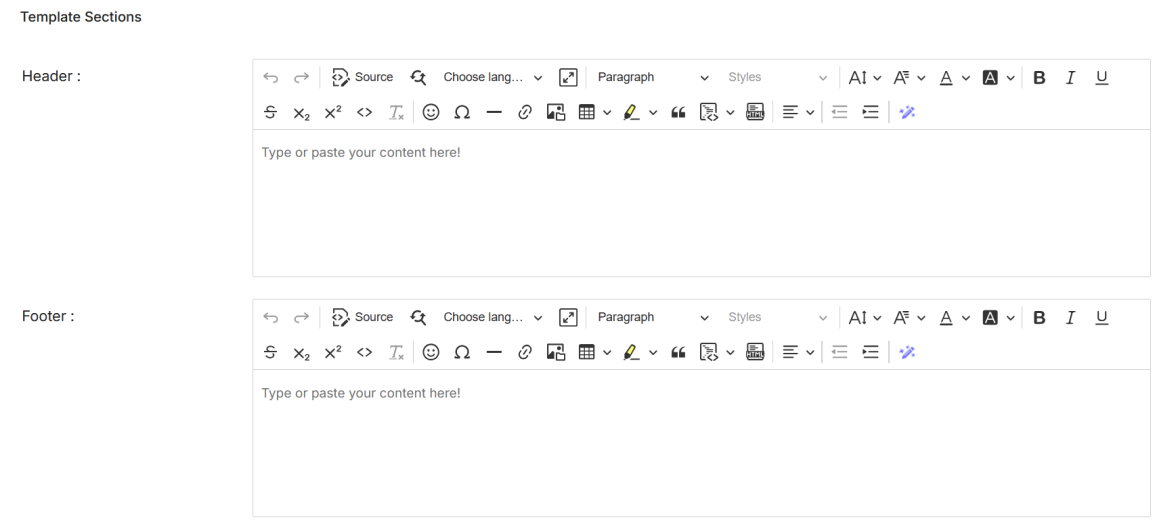The width and height of the screenshot is (1176, 528).
Task: Click into Header content text area
Action: 701,203
